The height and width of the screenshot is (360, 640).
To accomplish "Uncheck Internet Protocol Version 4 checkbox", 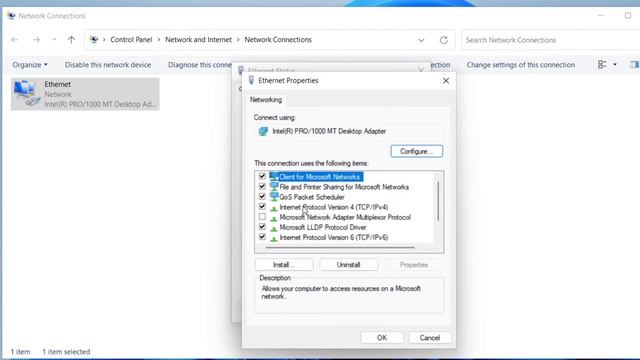I will pyautogui.click(x=262, y=207).
